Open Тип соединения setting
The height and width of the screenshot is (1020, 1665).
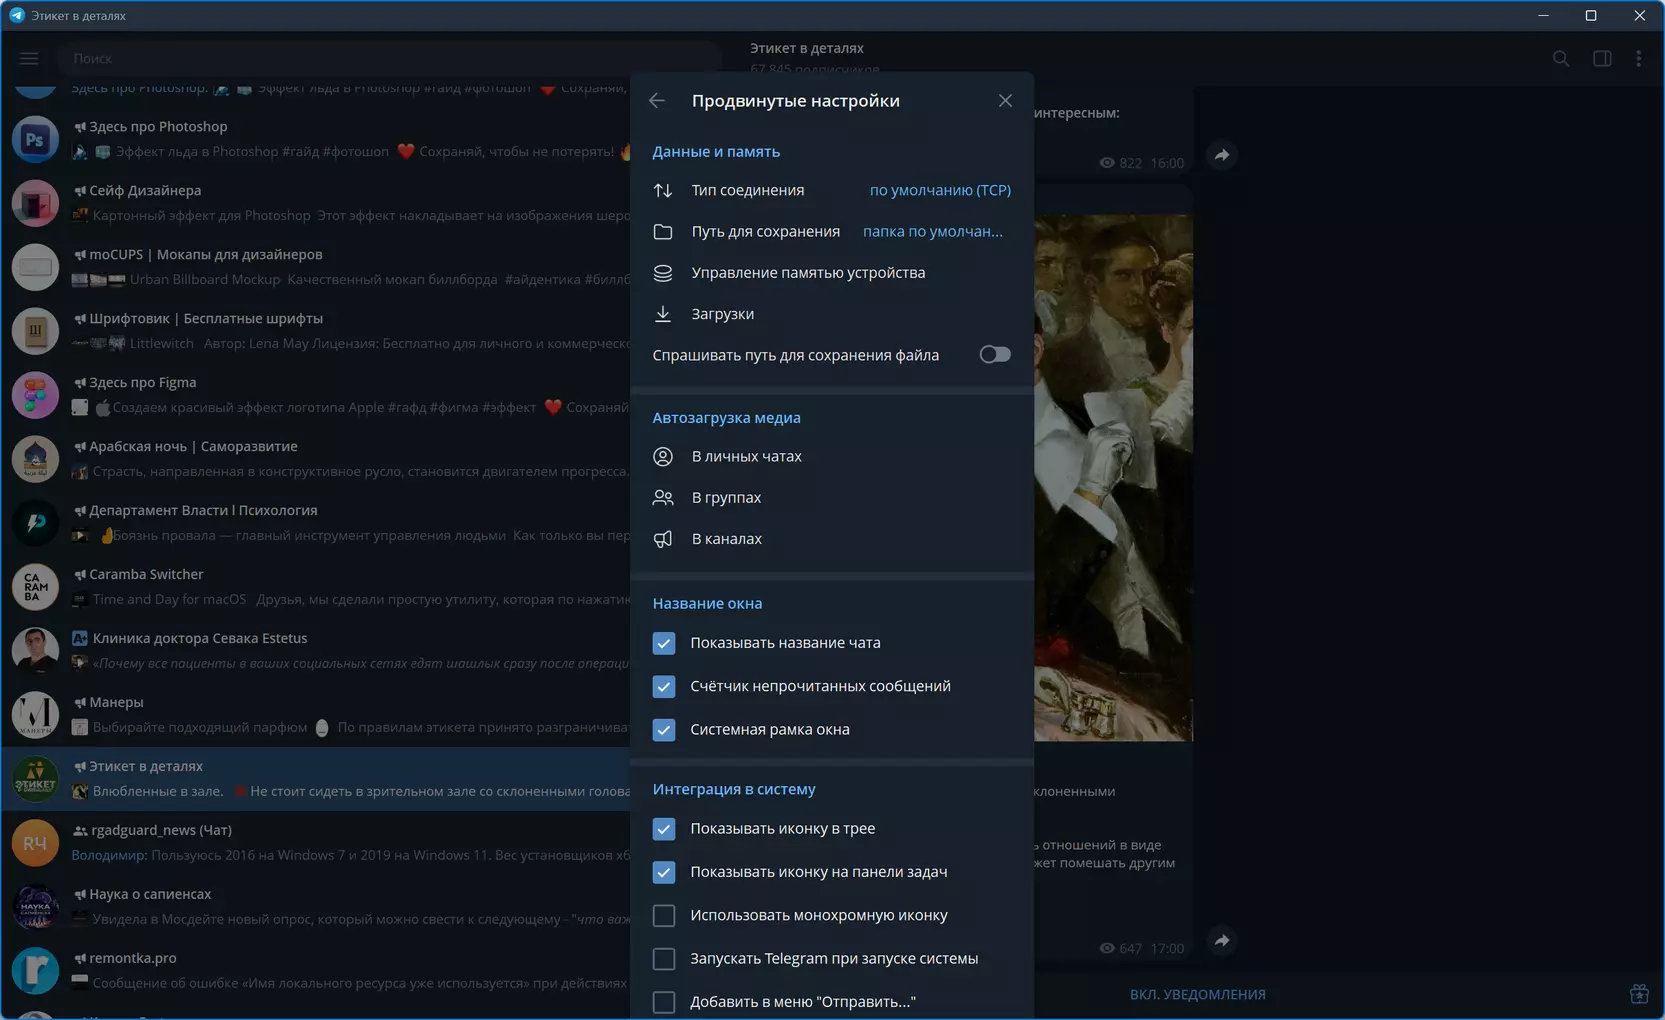click(832, 190)
